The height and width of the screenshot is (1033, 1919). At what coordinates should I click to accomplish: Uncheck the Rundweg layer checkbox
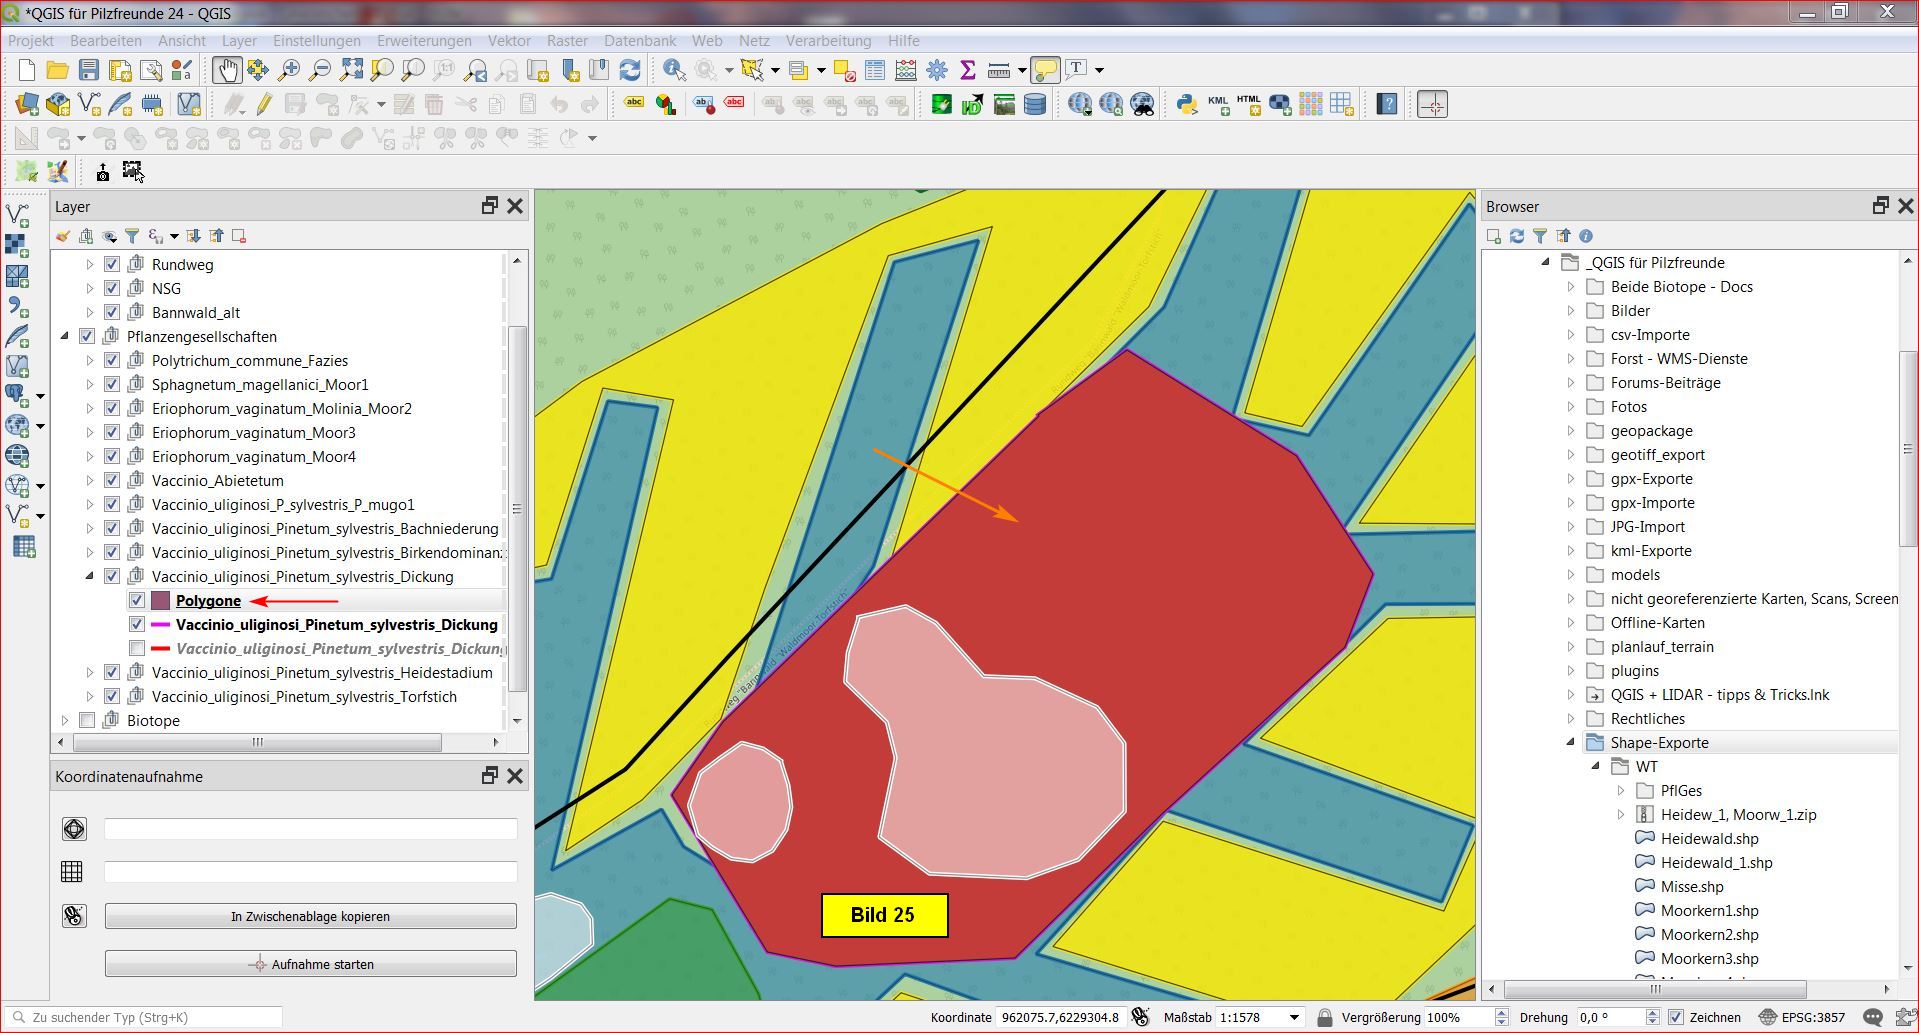point(112,265)
